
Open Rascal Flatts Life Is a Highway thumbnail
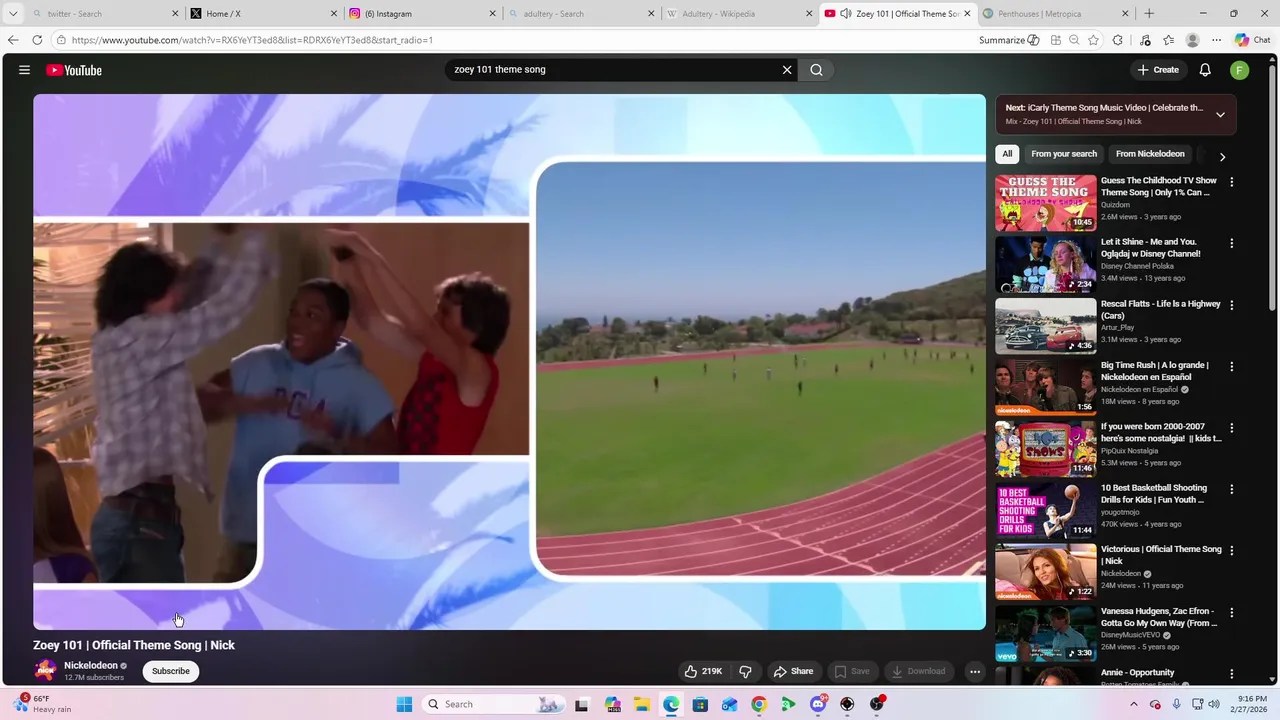[1045, 326]
